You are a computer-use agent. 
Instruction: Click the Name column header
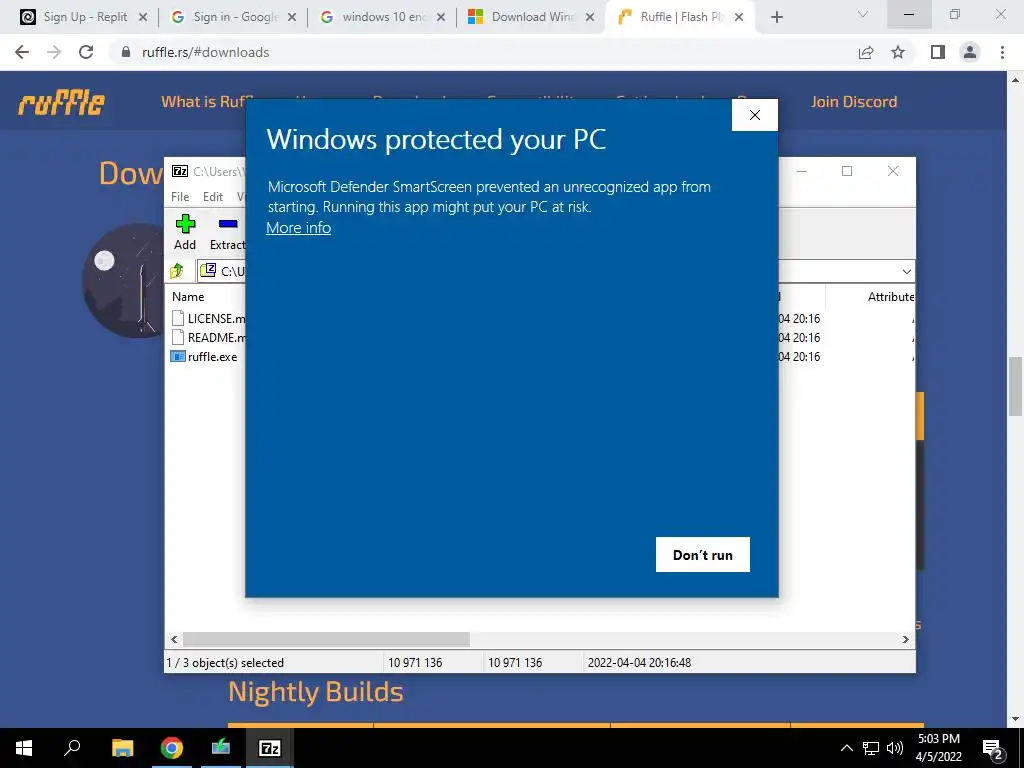click(x=188, y=296)
